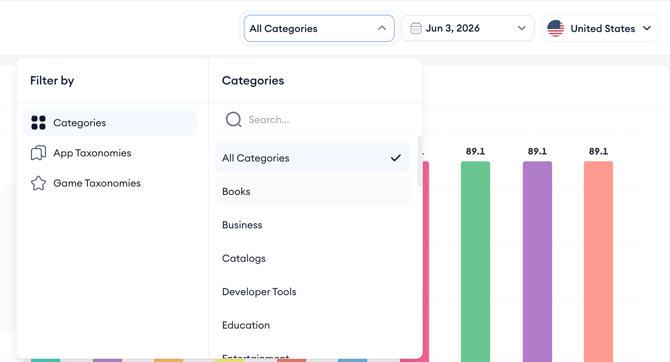Image resolution: width=670 pixels, height=362 pixels.
Task: Choose the Developer Tools category
Action: [313, 291]
